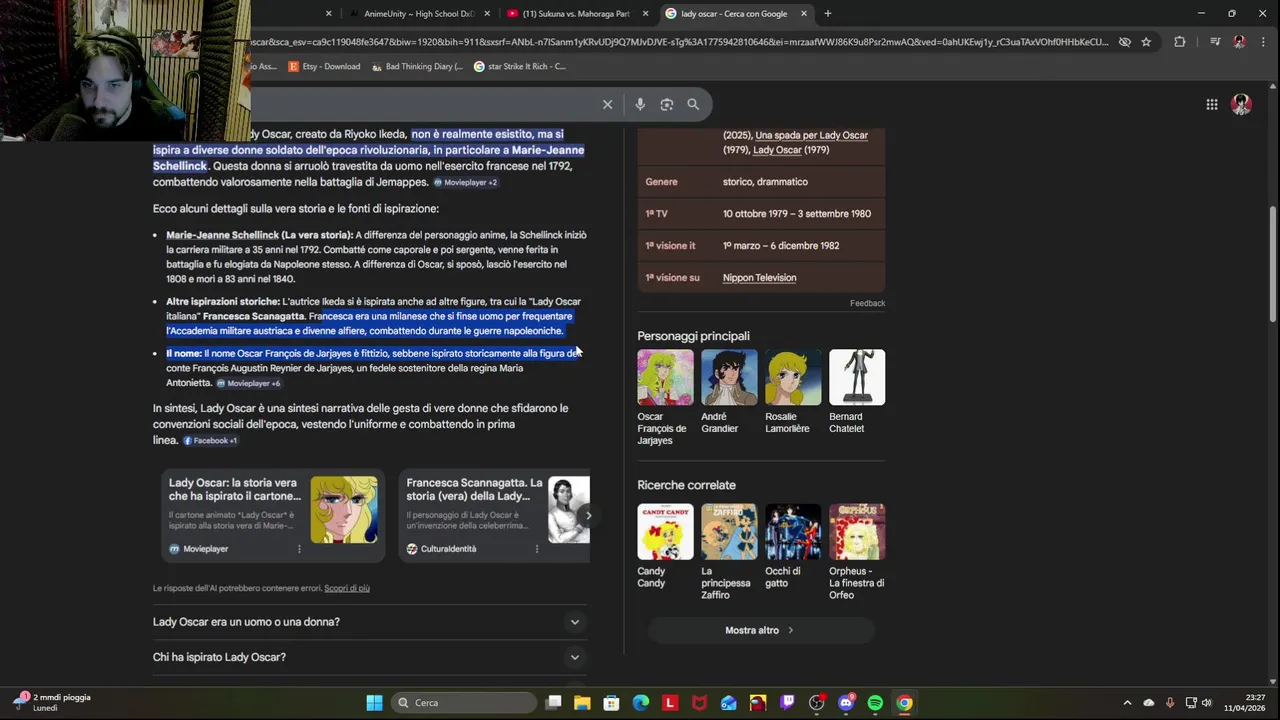
Task: Open McAfee from the taskbar
Action: pos(699,703)
